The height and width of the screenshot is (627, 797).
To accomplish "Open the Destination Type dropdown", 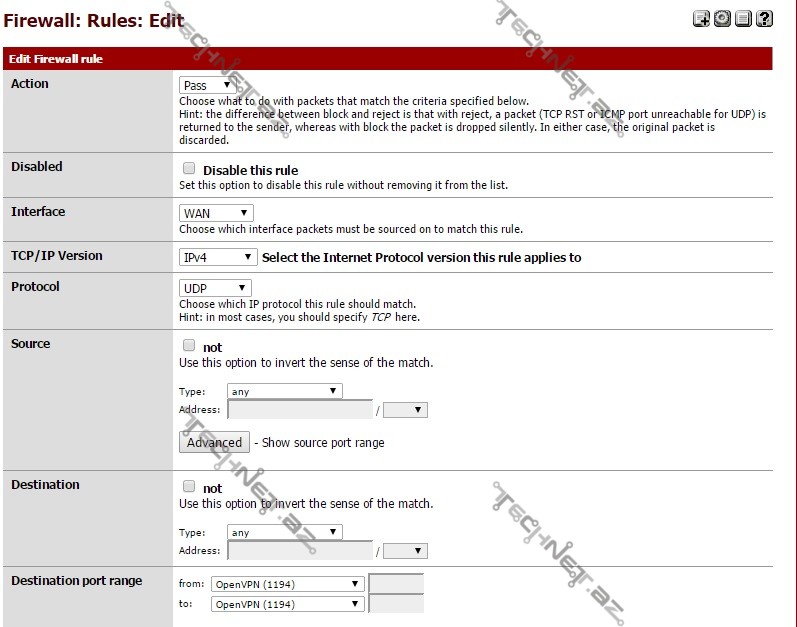I will coord(285,532).
